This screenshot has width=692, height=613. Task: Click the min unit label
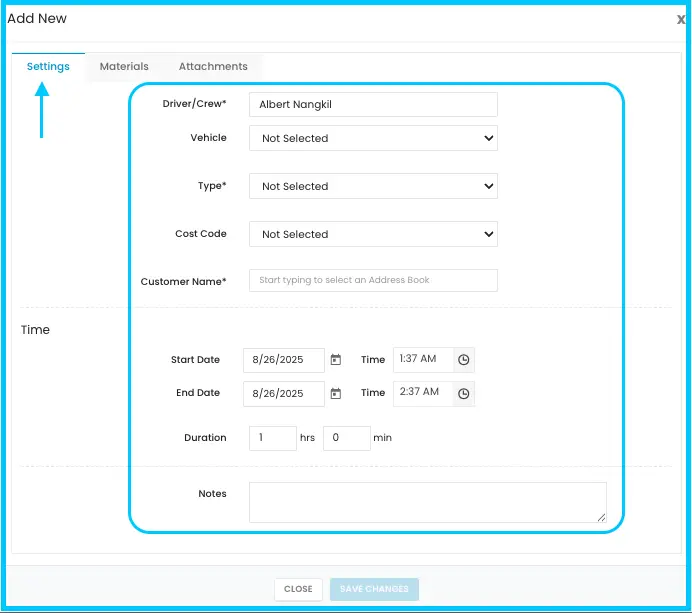(383, 437)
